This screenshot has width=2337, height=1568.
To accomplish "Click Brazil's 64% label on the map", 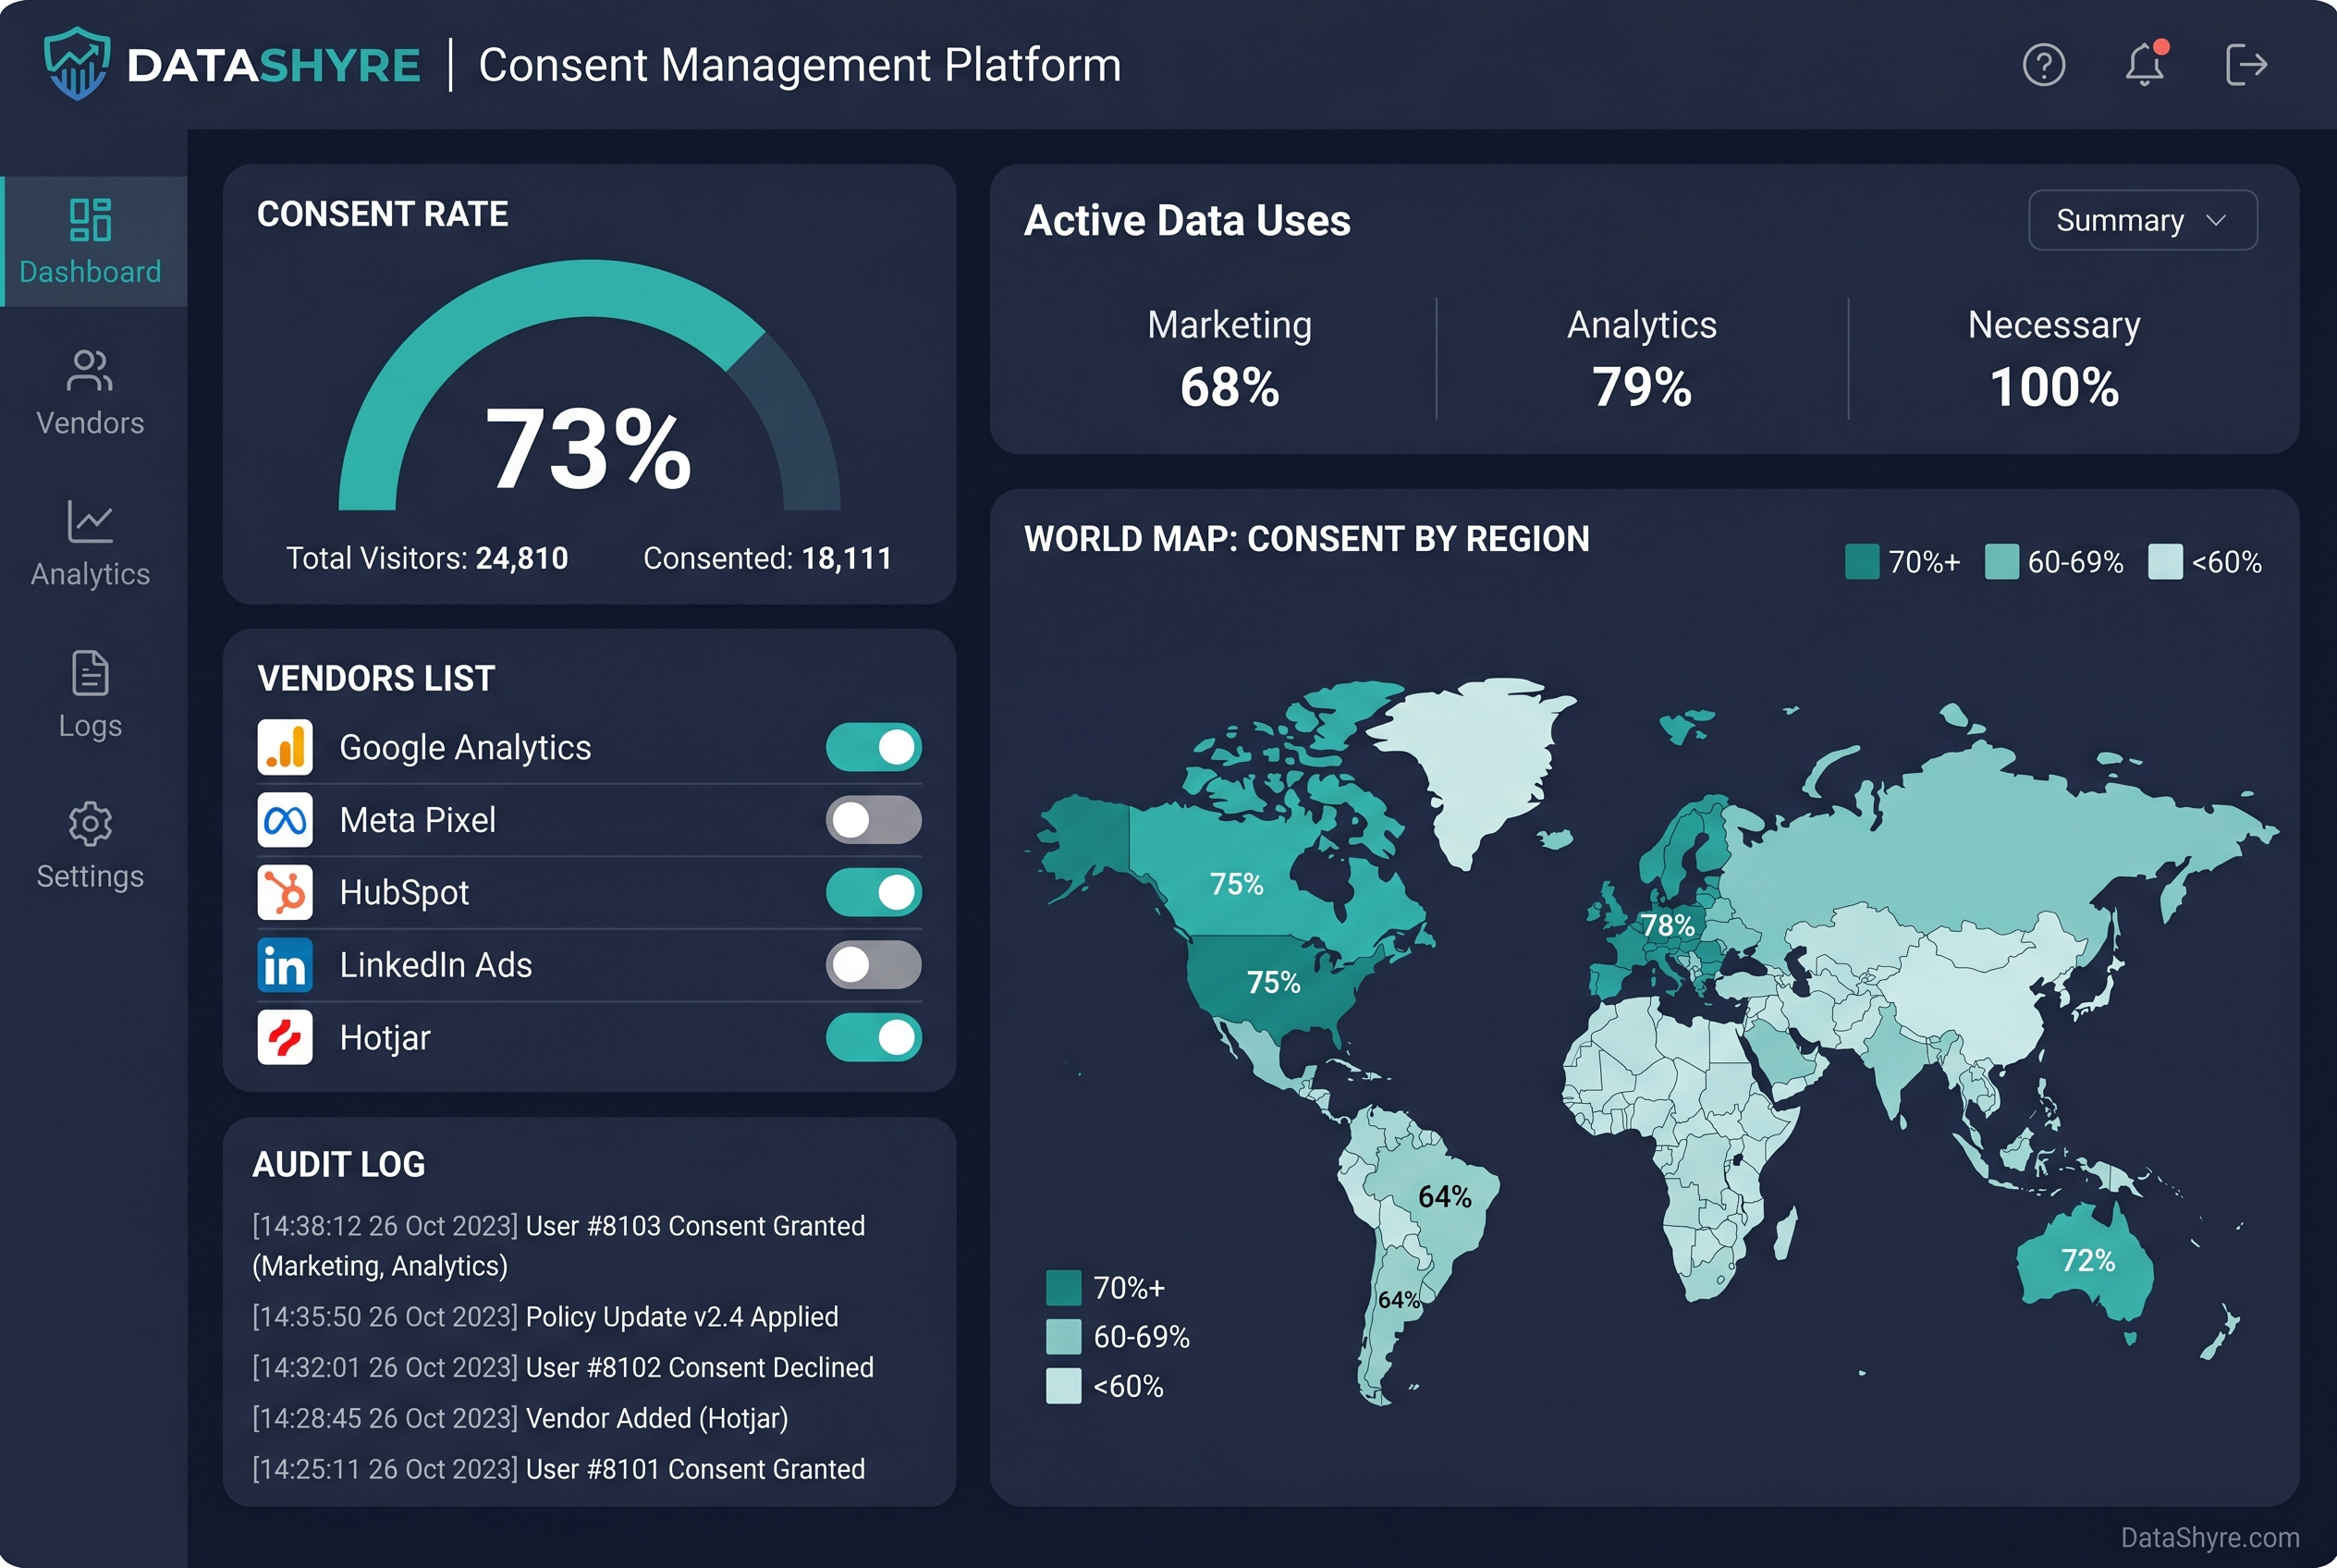I will 1444,1196.
